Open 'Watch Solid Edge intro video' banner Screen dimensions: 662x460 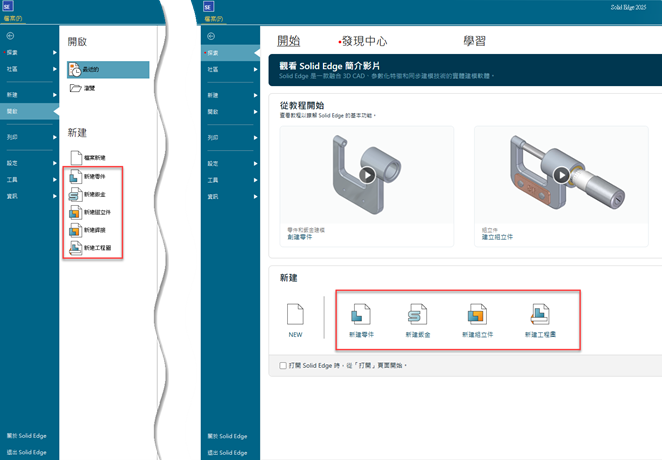tap(465, 70)
